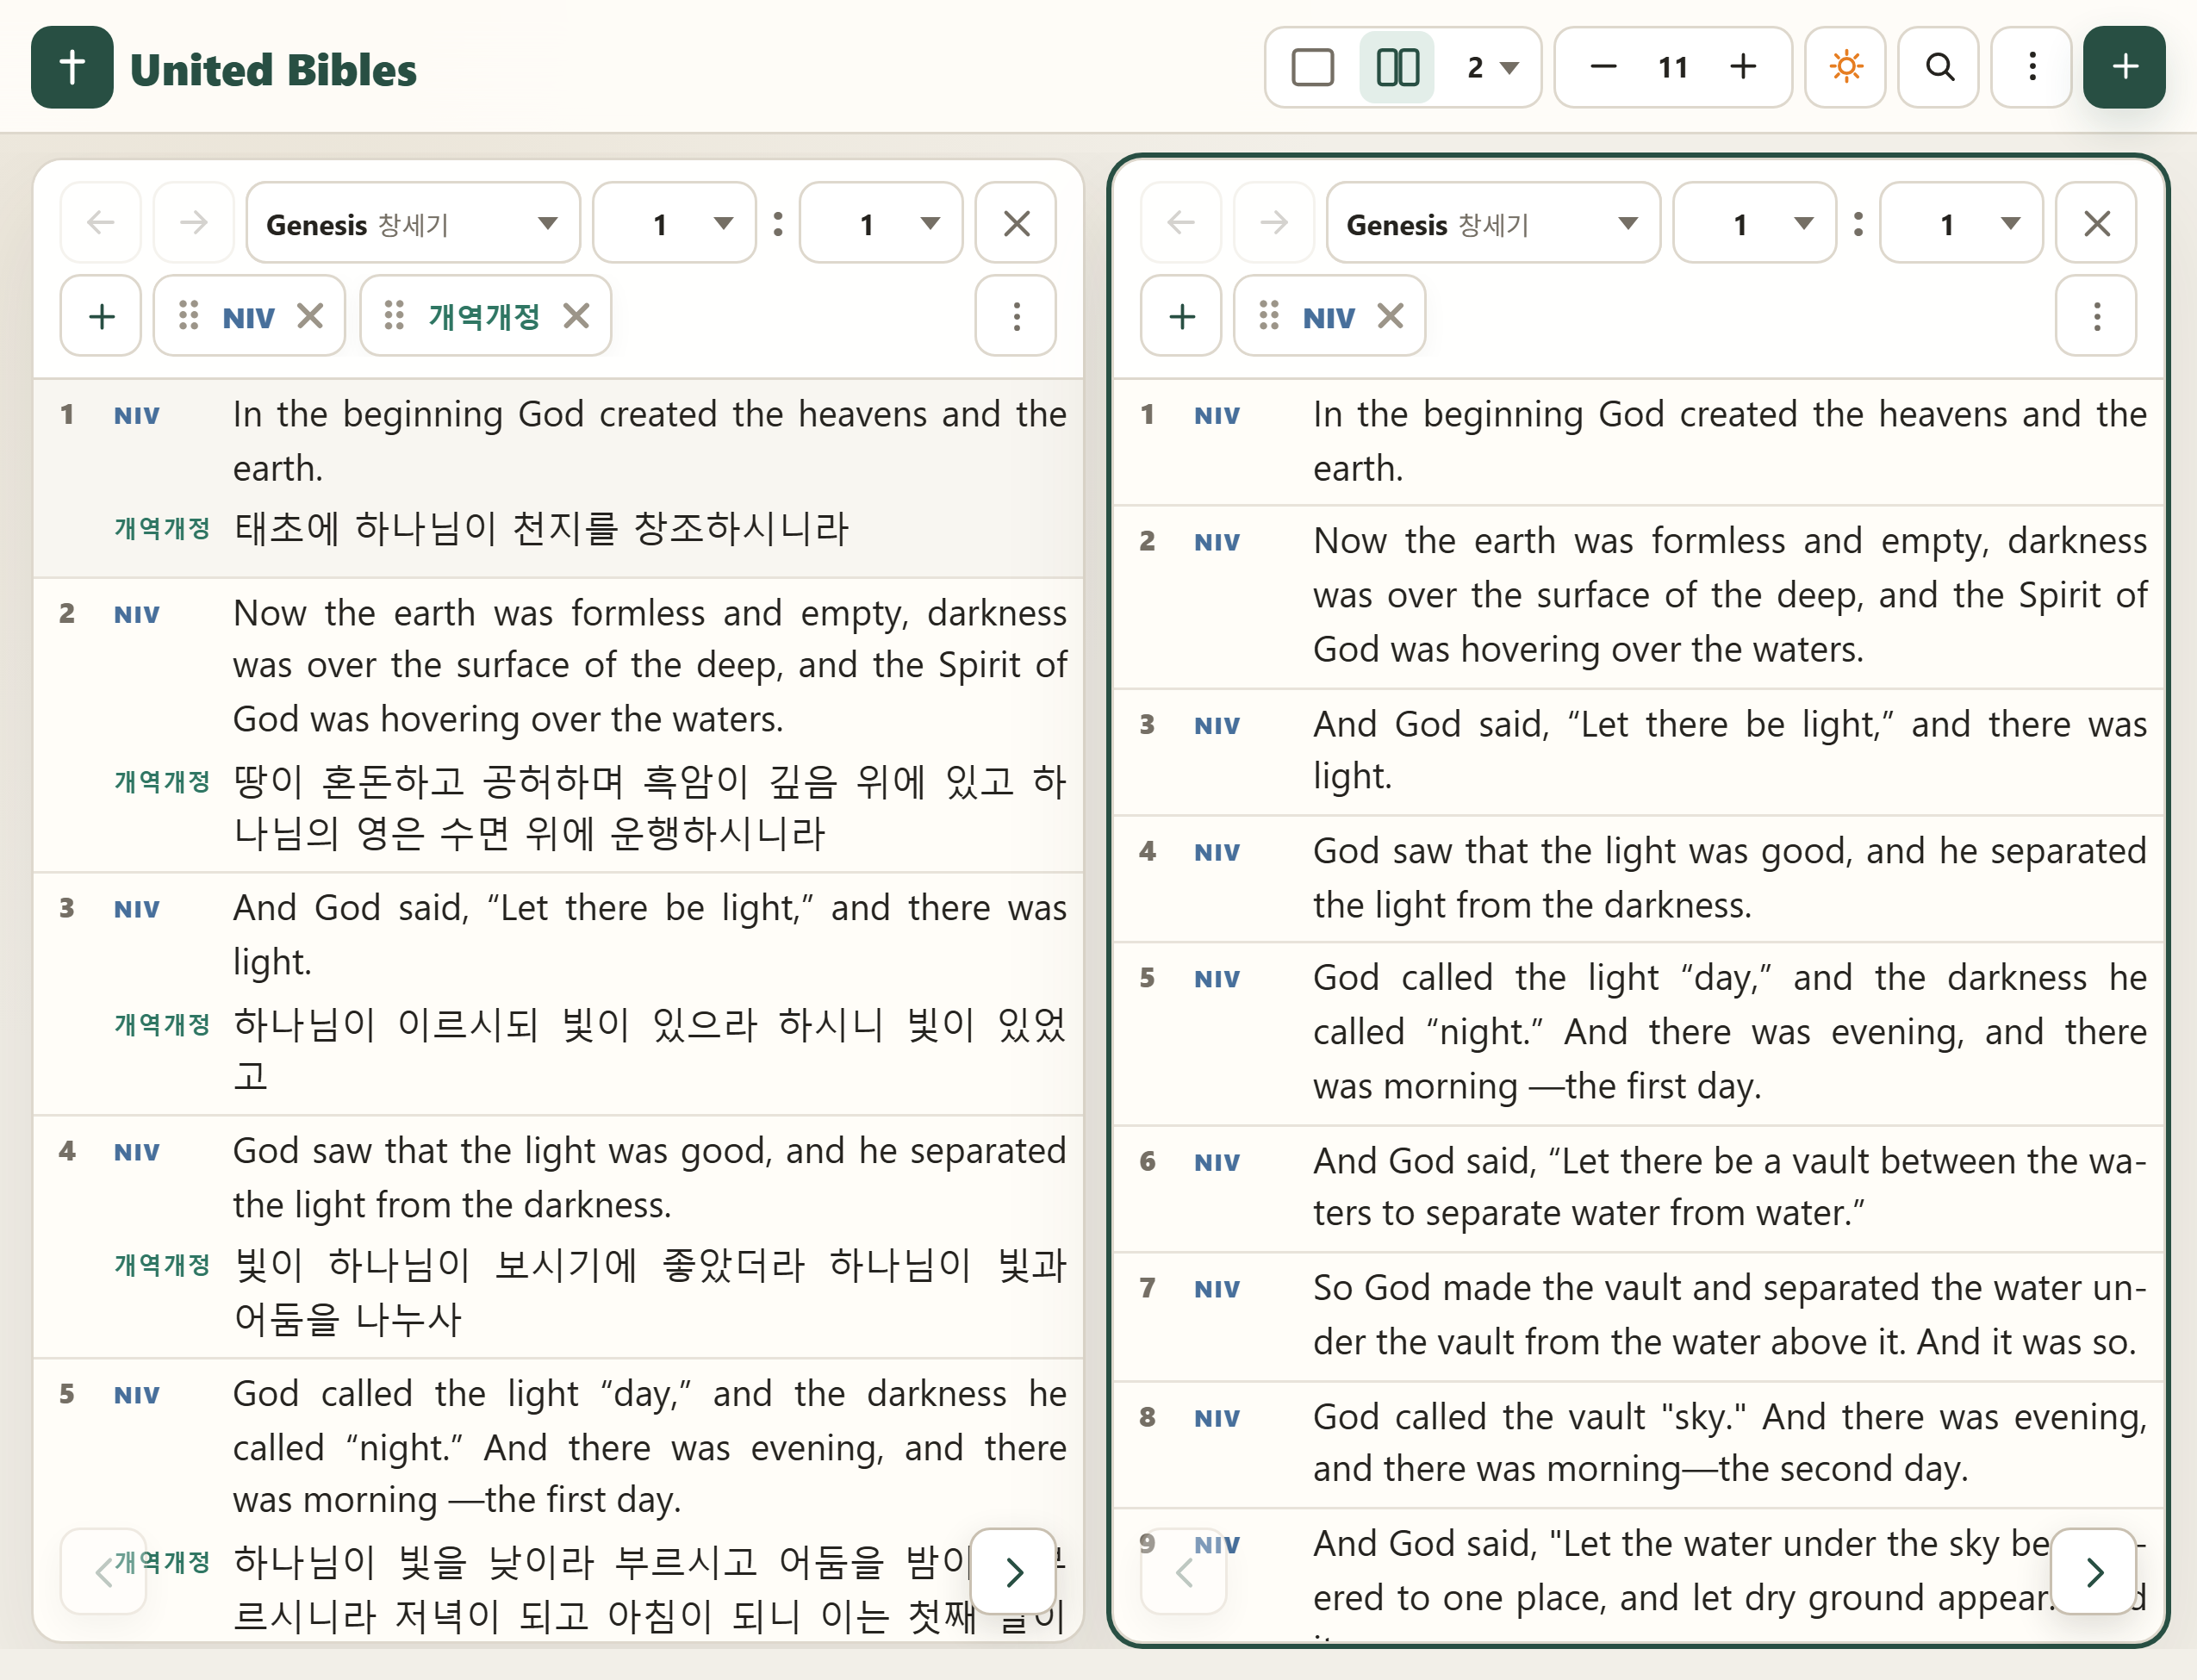2197x1680 pixels.
Task: Remove NIV translation from left pane
Action: [310, 316]
